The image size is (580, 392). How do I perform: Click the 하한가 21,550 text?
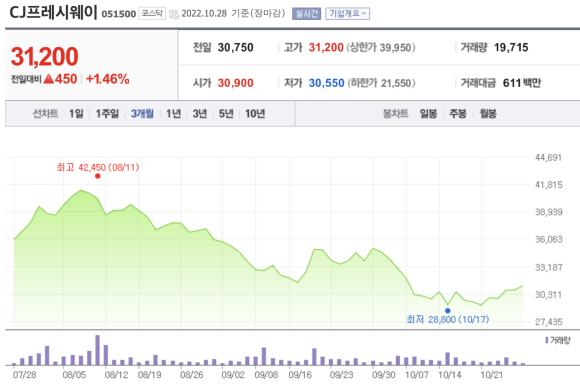point(381,83)
